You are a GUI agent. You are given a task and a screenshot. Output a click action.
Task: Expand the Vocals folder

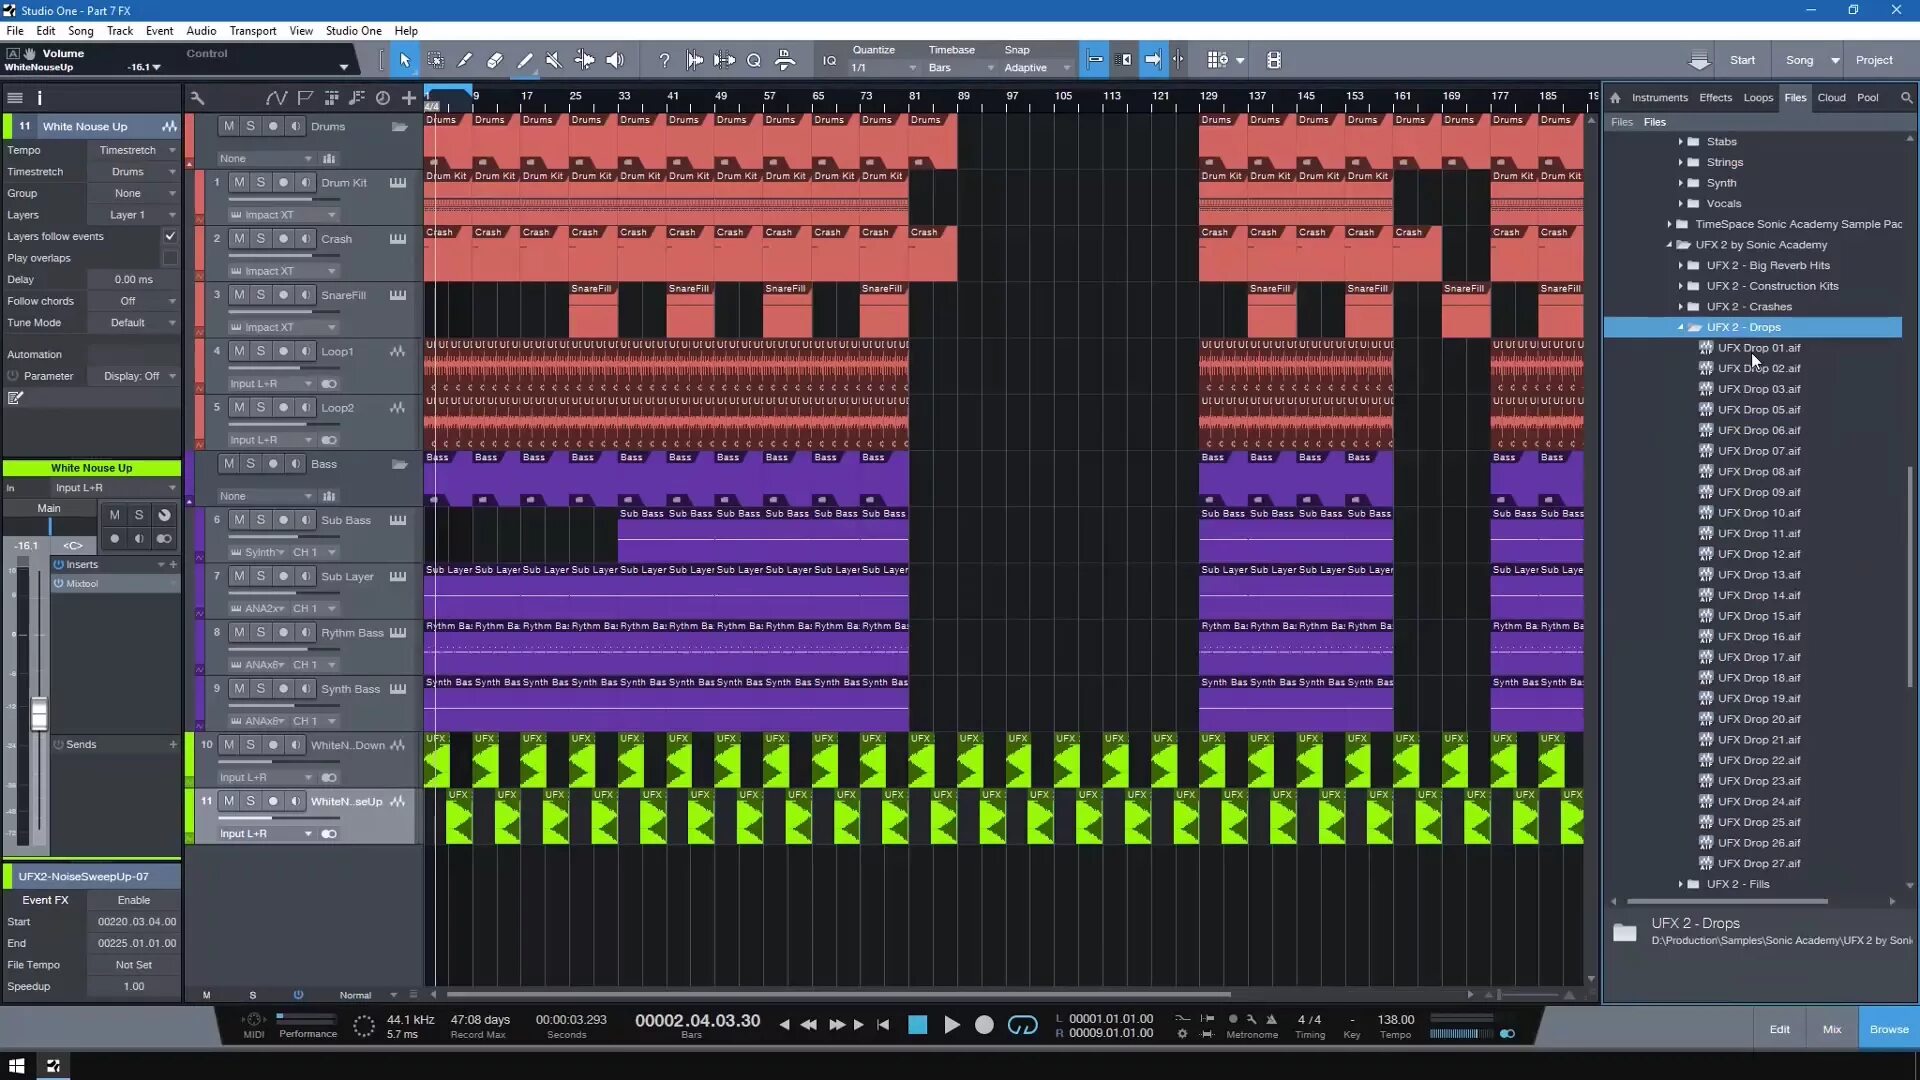click(x=1680, y=204)
